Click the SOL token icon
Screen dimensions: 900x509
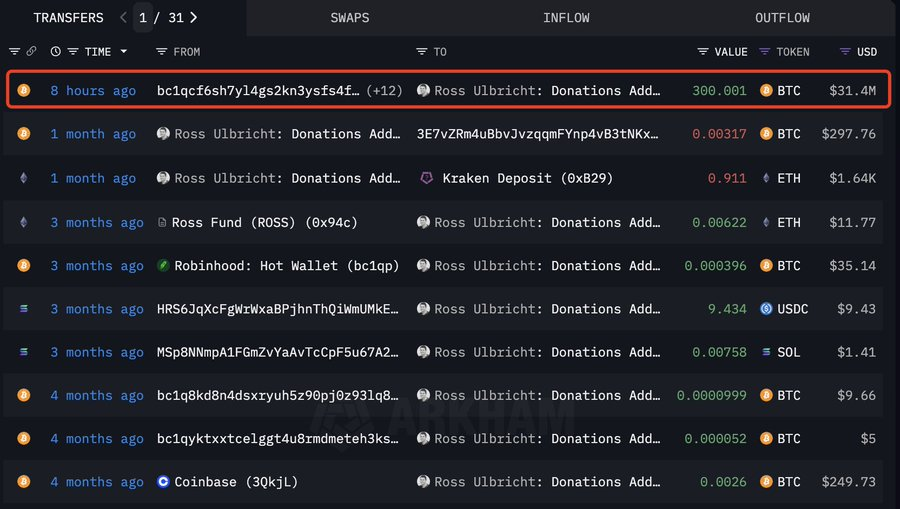[x=766, y=352]
